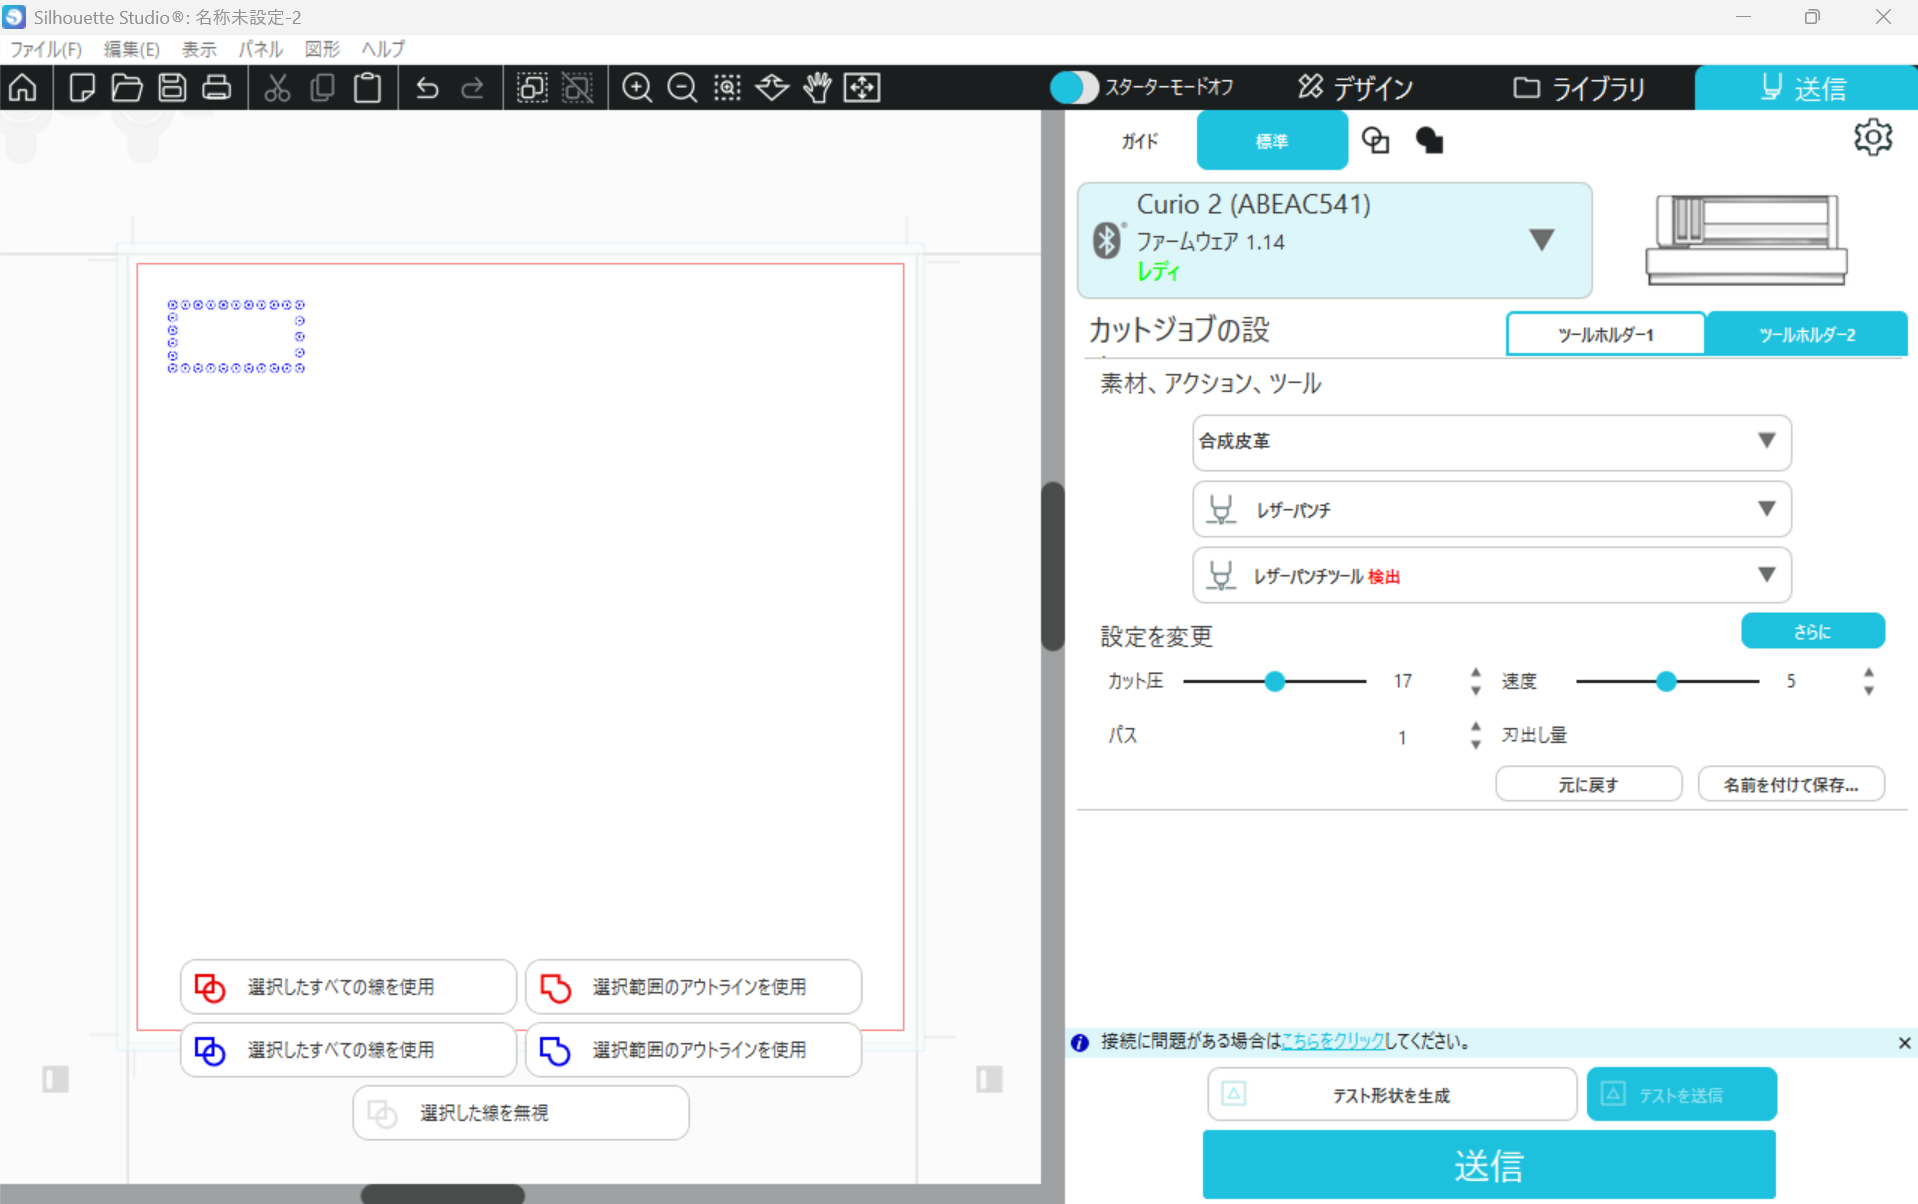This screenshot has width=1918, height=1204.
Task: Click the Zoom Out magnifier icon
Action: click(x=682, y=88)
